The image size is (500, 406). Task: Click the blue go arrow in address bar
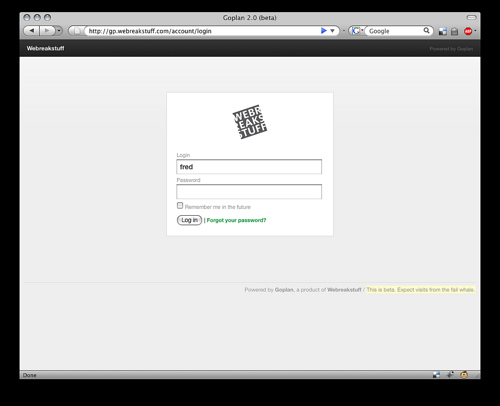click(x=323, y=31)
